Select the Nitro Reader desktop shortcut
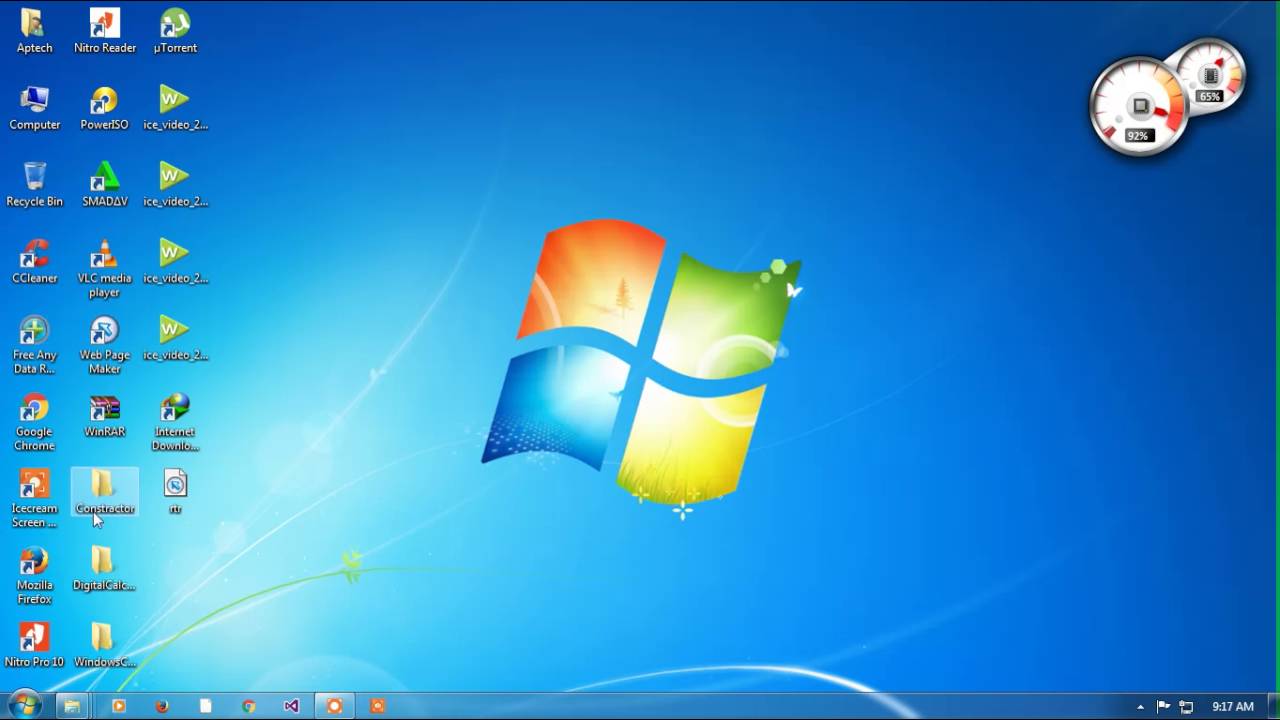1280x720 pixels. tap(105, 31)
